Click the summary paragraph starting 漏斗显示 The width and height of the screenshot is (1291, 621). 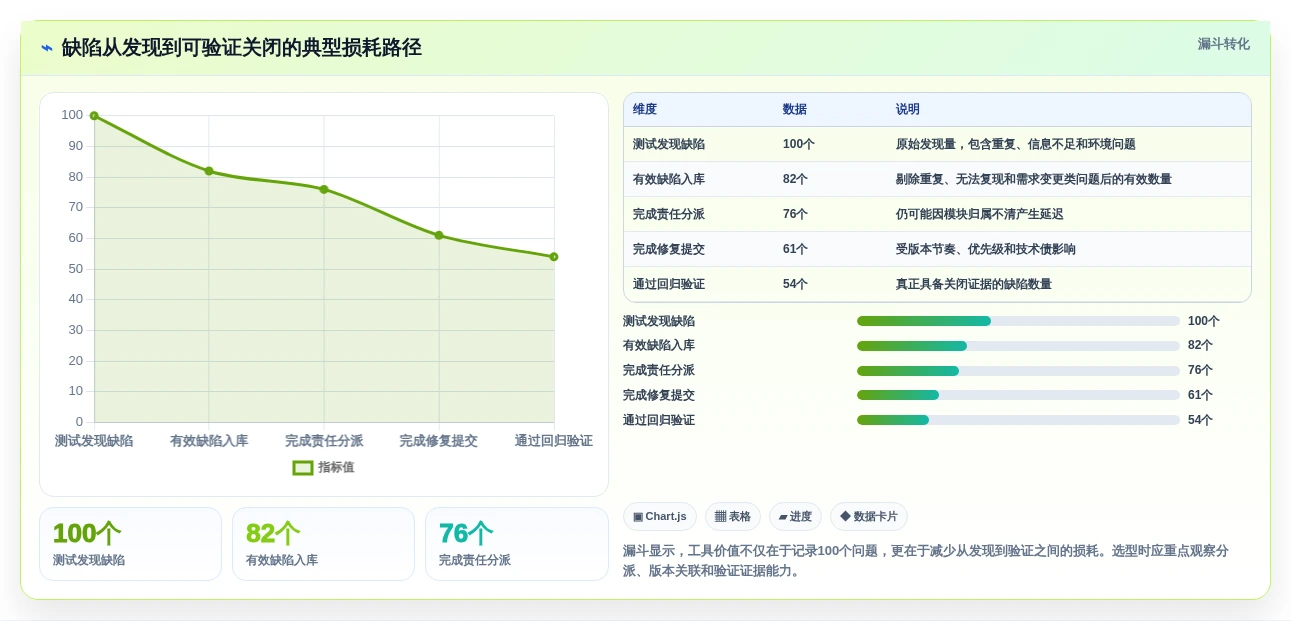pyautogui.click(x=926, y=561)
